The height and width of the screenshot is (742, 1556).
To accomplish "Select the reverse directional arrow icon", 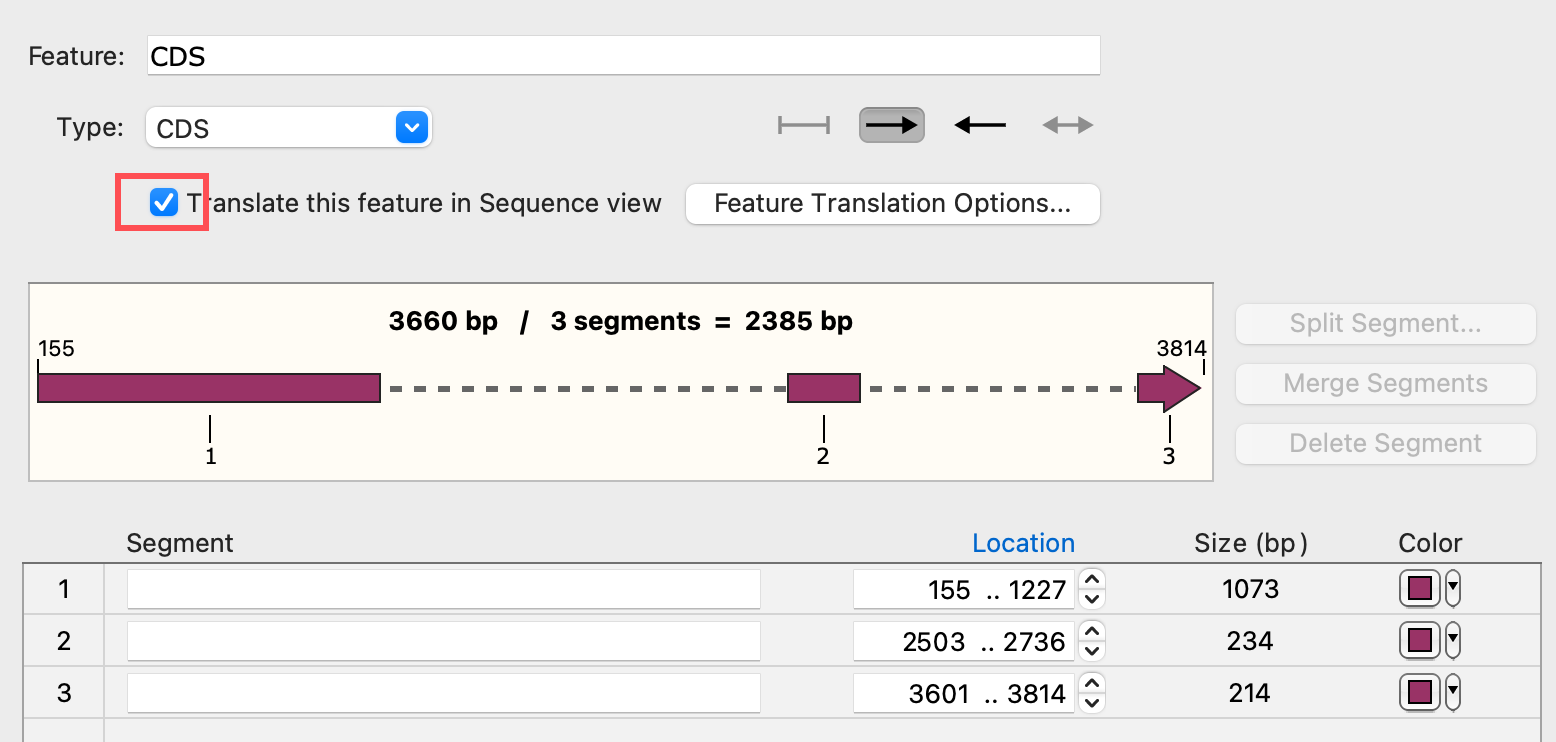I will (x=980, y=125).
